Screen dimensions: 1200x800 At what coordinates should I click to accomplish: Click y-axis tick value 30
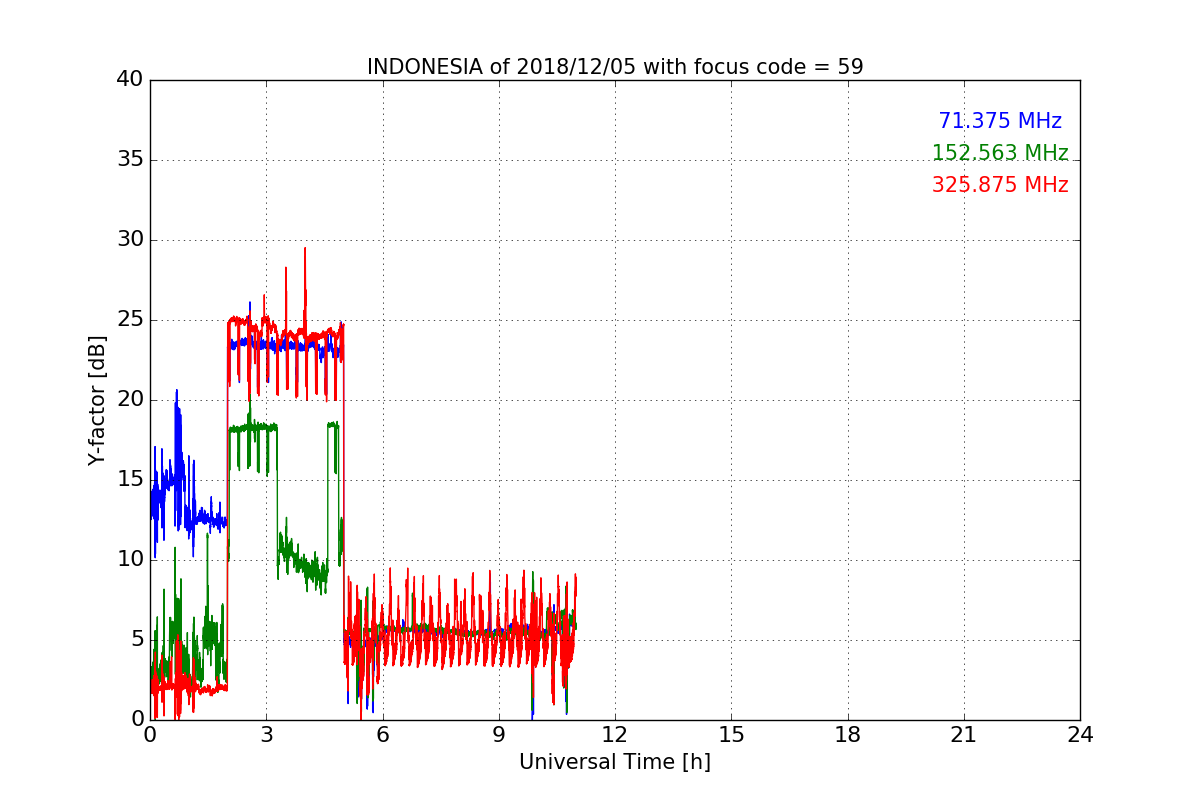point(130,240)
